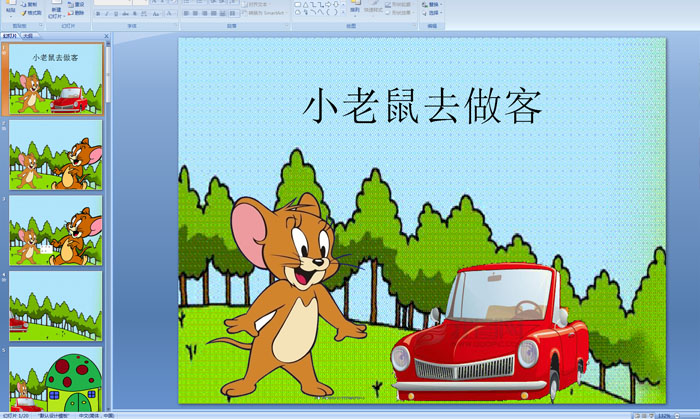700x419 pixels.
Task: Open Quick Styles (快速样式) gallery
Action: tap(374, 9)
